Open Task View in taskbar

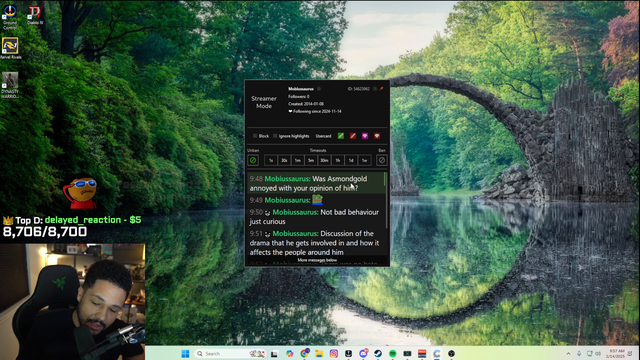[x=274, y=354]
